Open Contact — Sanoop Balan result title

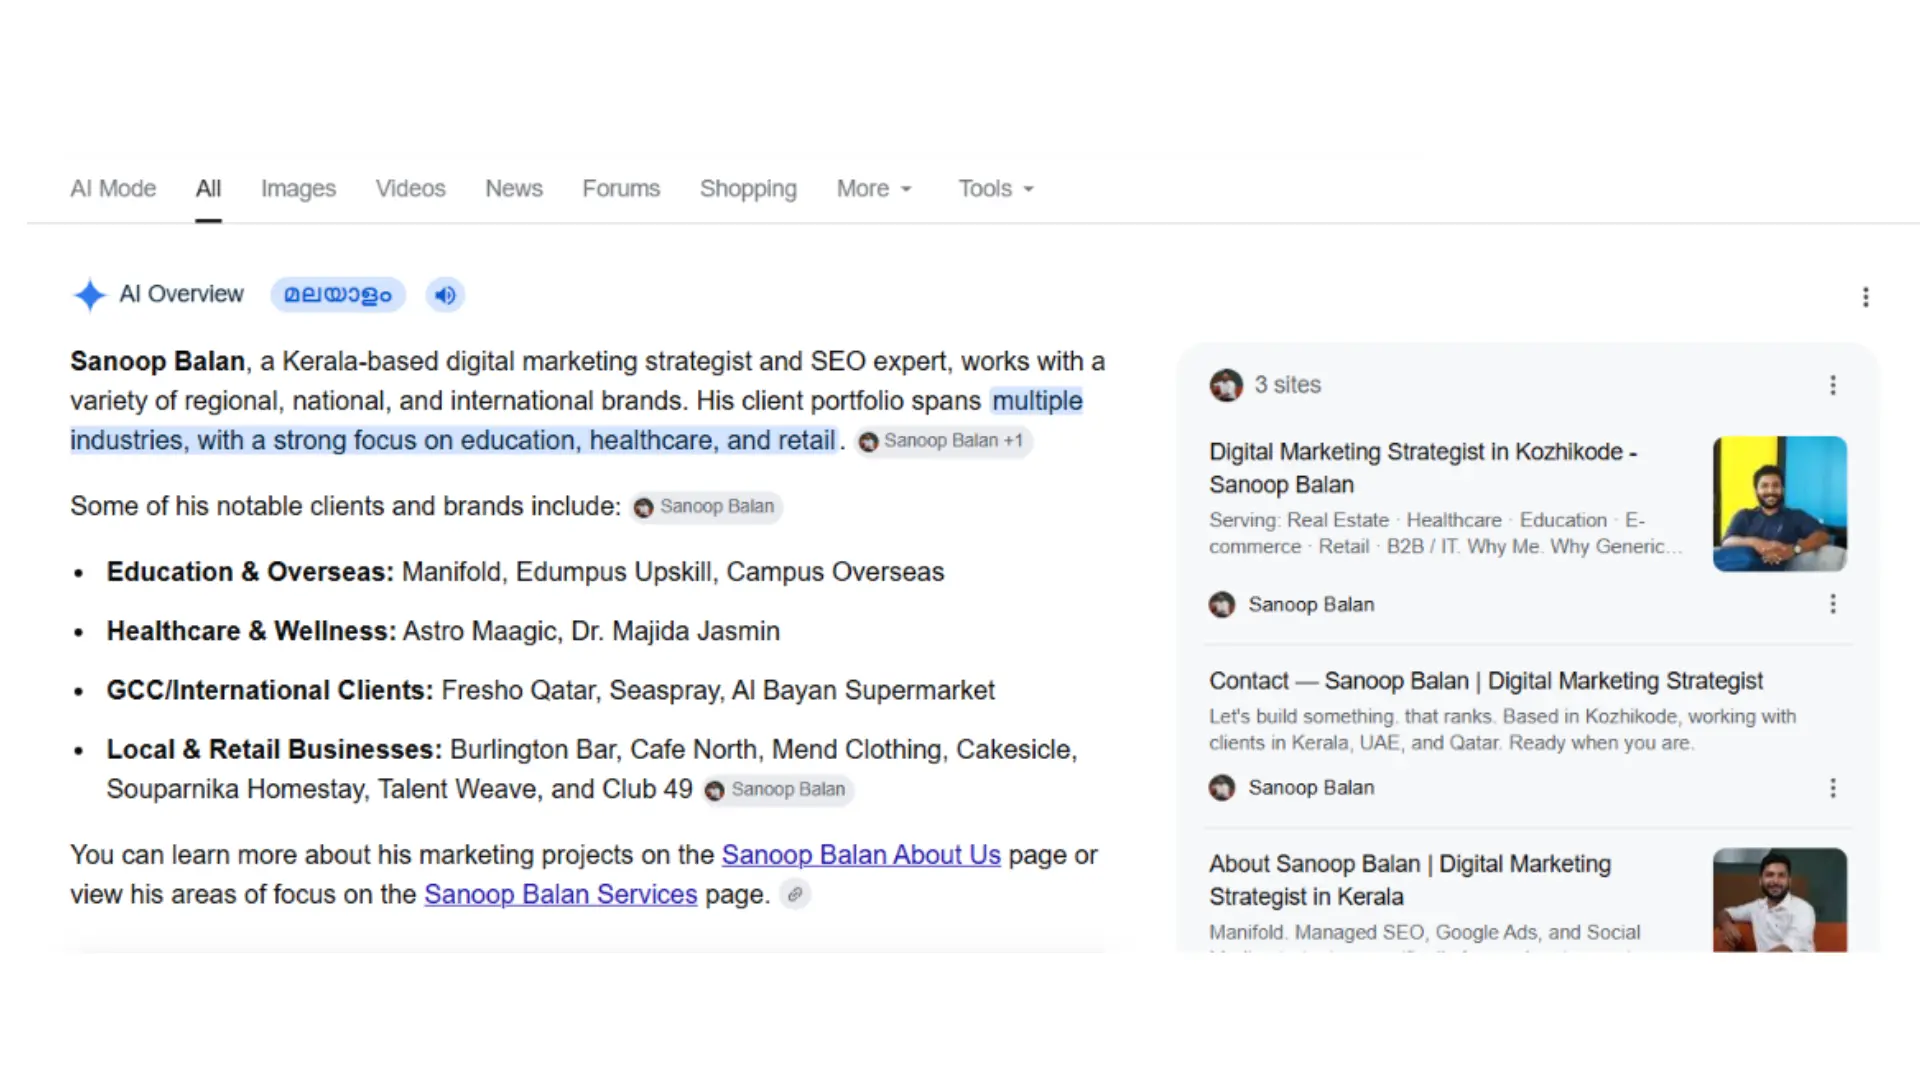(x=1486, y=681)
